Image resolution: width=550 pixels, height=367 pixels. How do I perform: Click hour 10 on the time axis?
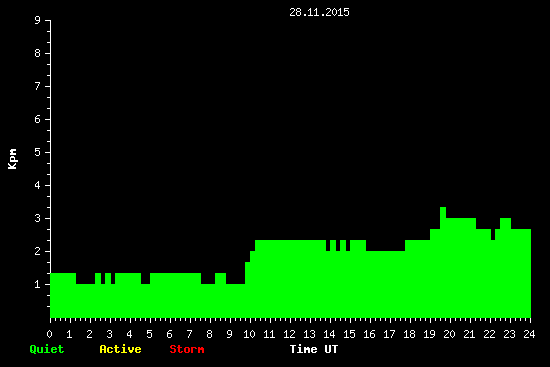click(x=249, y=334)
